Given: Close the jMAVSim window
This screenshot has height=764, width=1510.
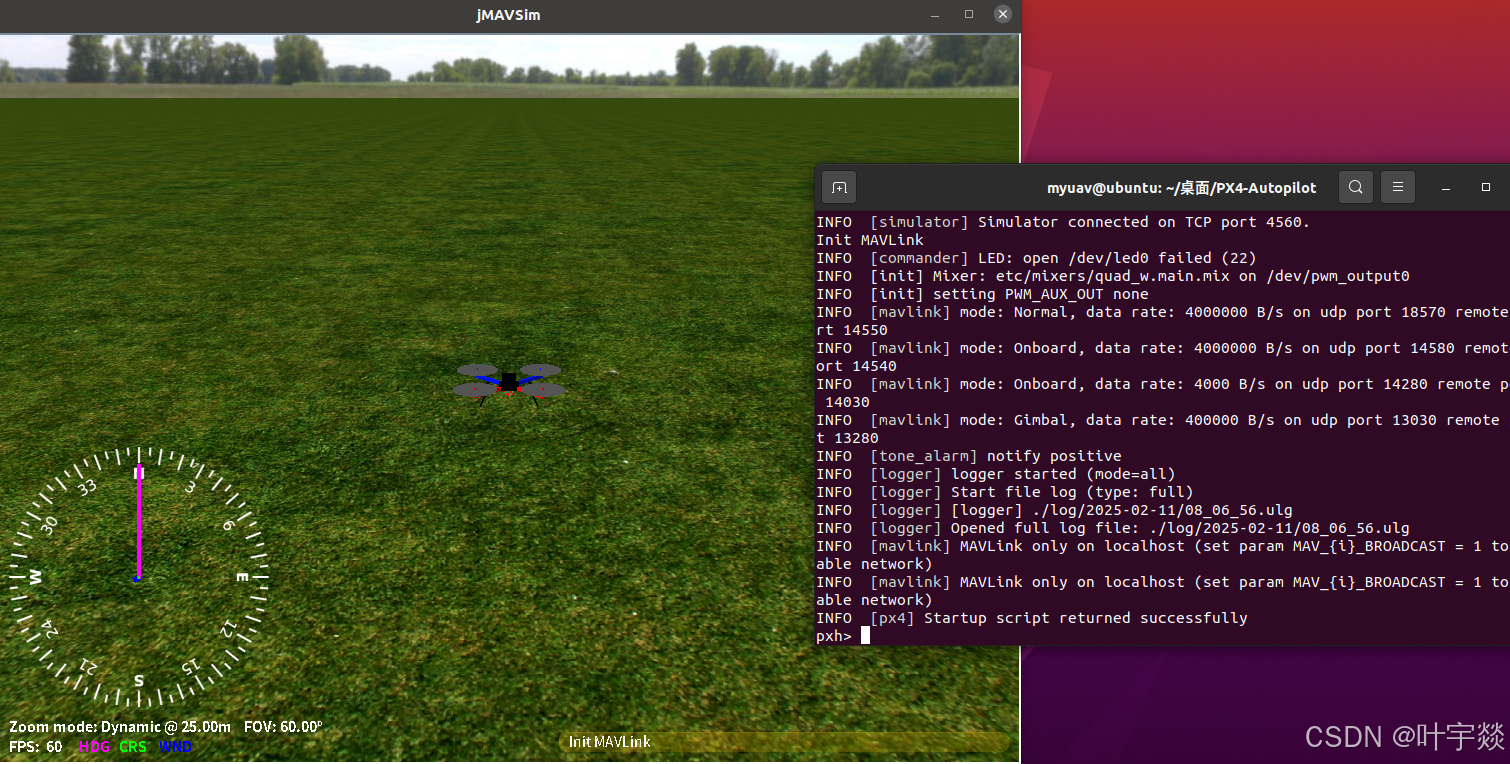Looking at the screenshot, I should coord(1003,14).
